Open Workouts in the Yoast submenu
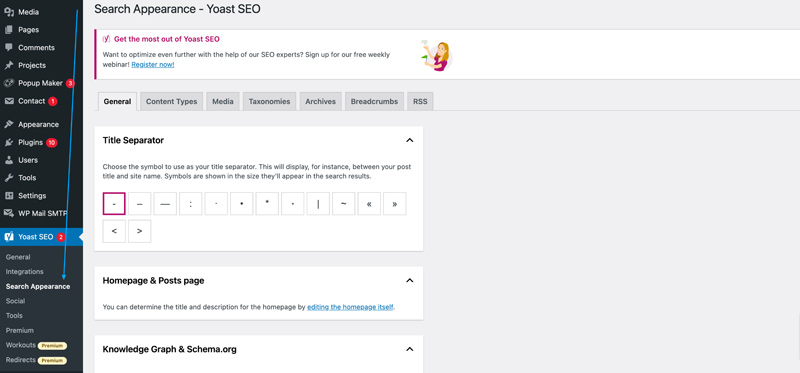 (x=21, y=345)
